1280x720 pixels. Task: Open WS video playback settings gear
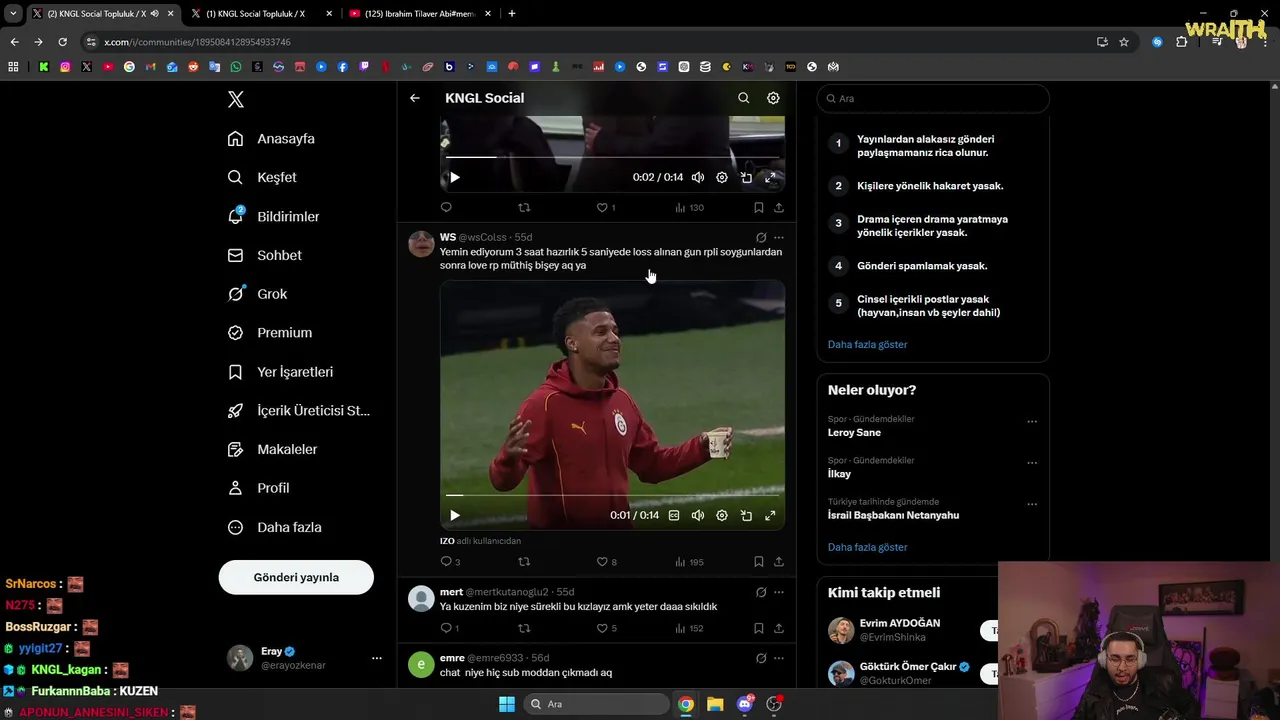tap(722, 515)
